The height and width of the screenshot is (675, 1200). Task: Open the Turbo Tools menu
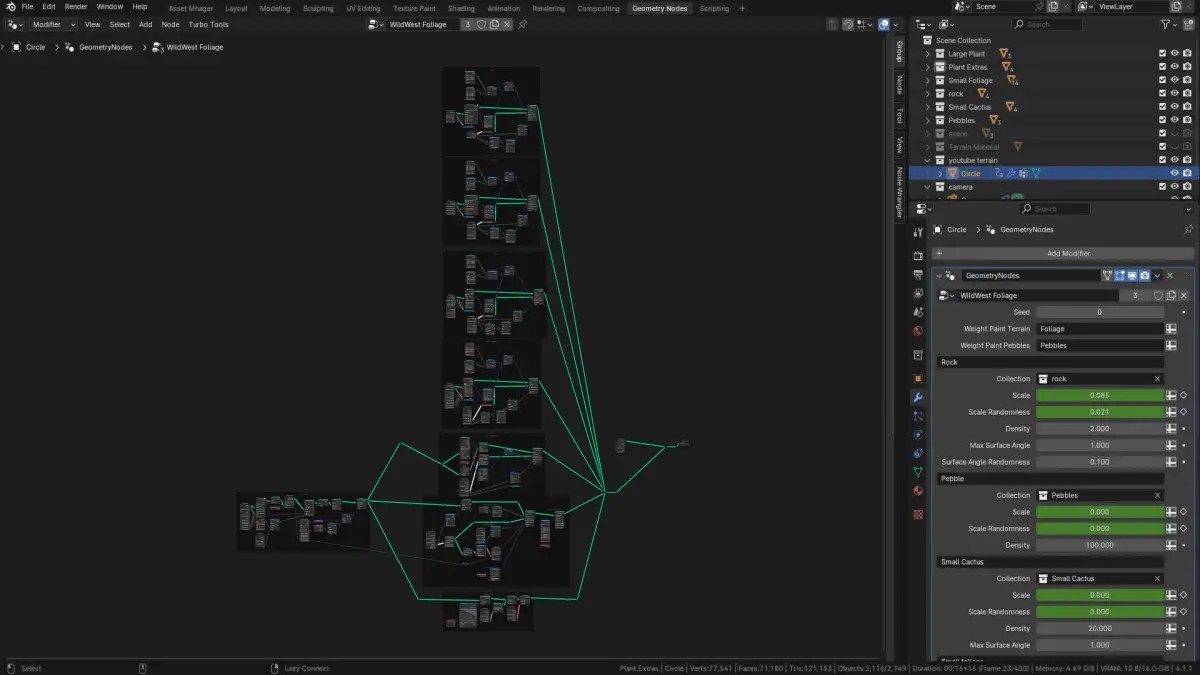[x=208, y=24]
